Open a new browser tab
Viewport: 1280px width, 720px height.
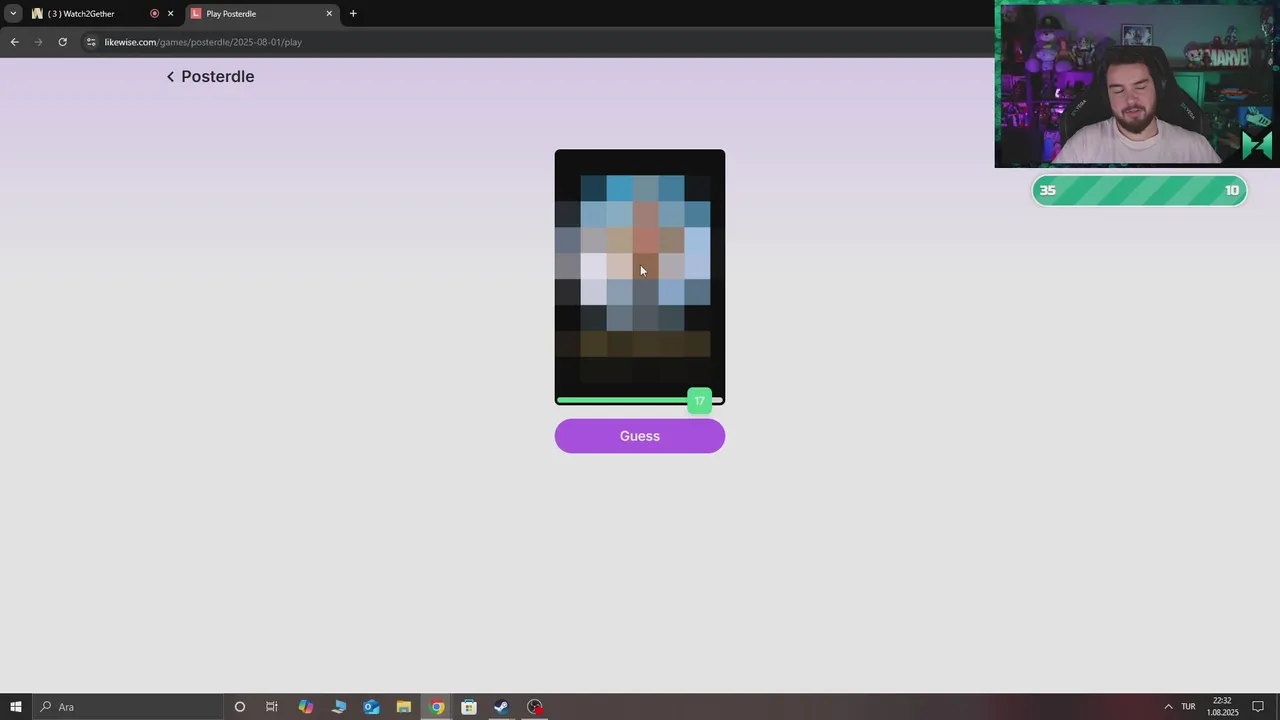point(353,14)
